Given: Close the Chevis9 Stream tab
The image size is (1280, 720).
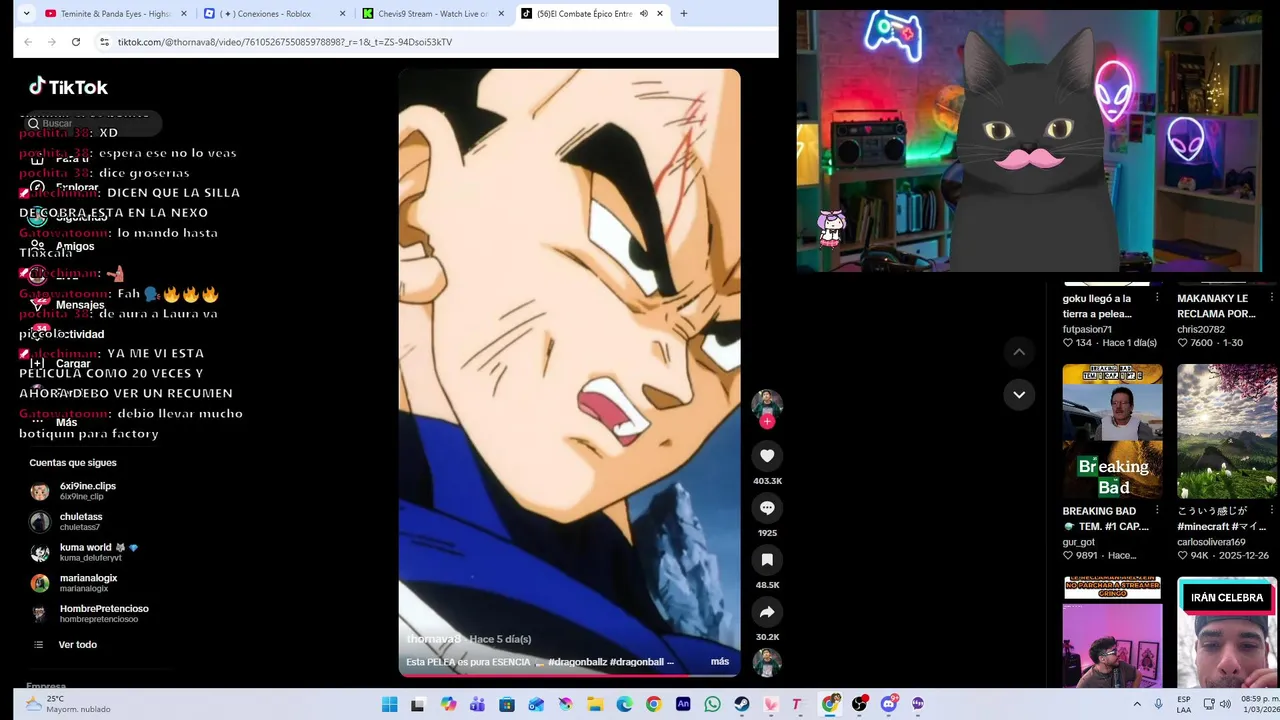Looking at the screenshot, I should tap(502, 14).
